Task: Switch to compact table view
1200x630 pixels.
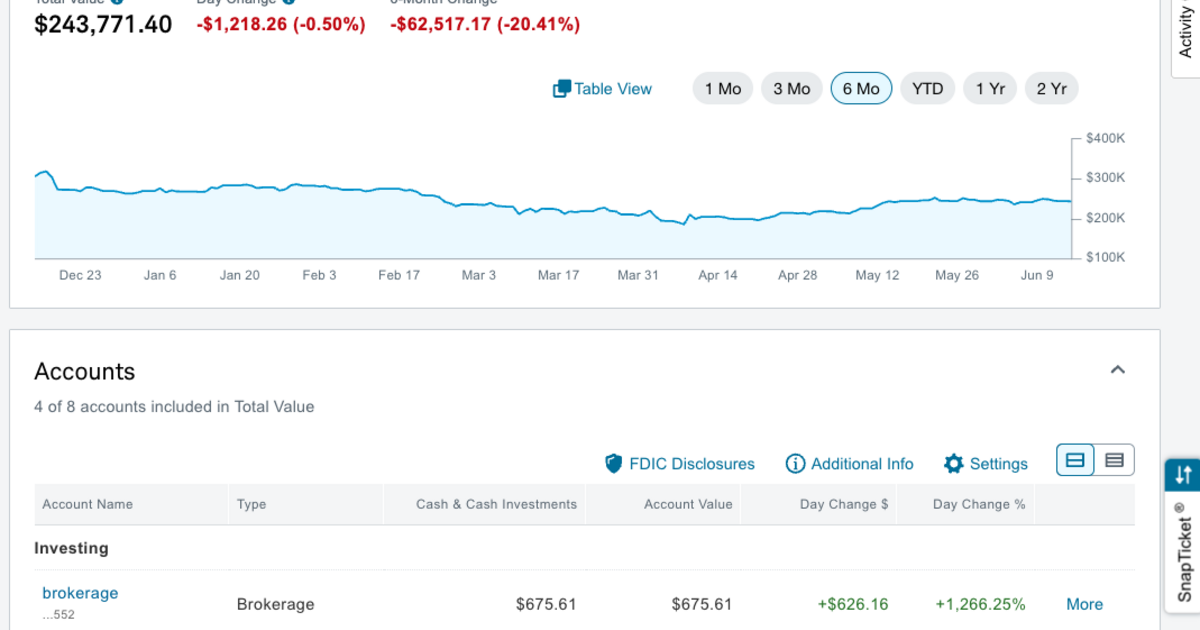Action: click(1115, 460)
